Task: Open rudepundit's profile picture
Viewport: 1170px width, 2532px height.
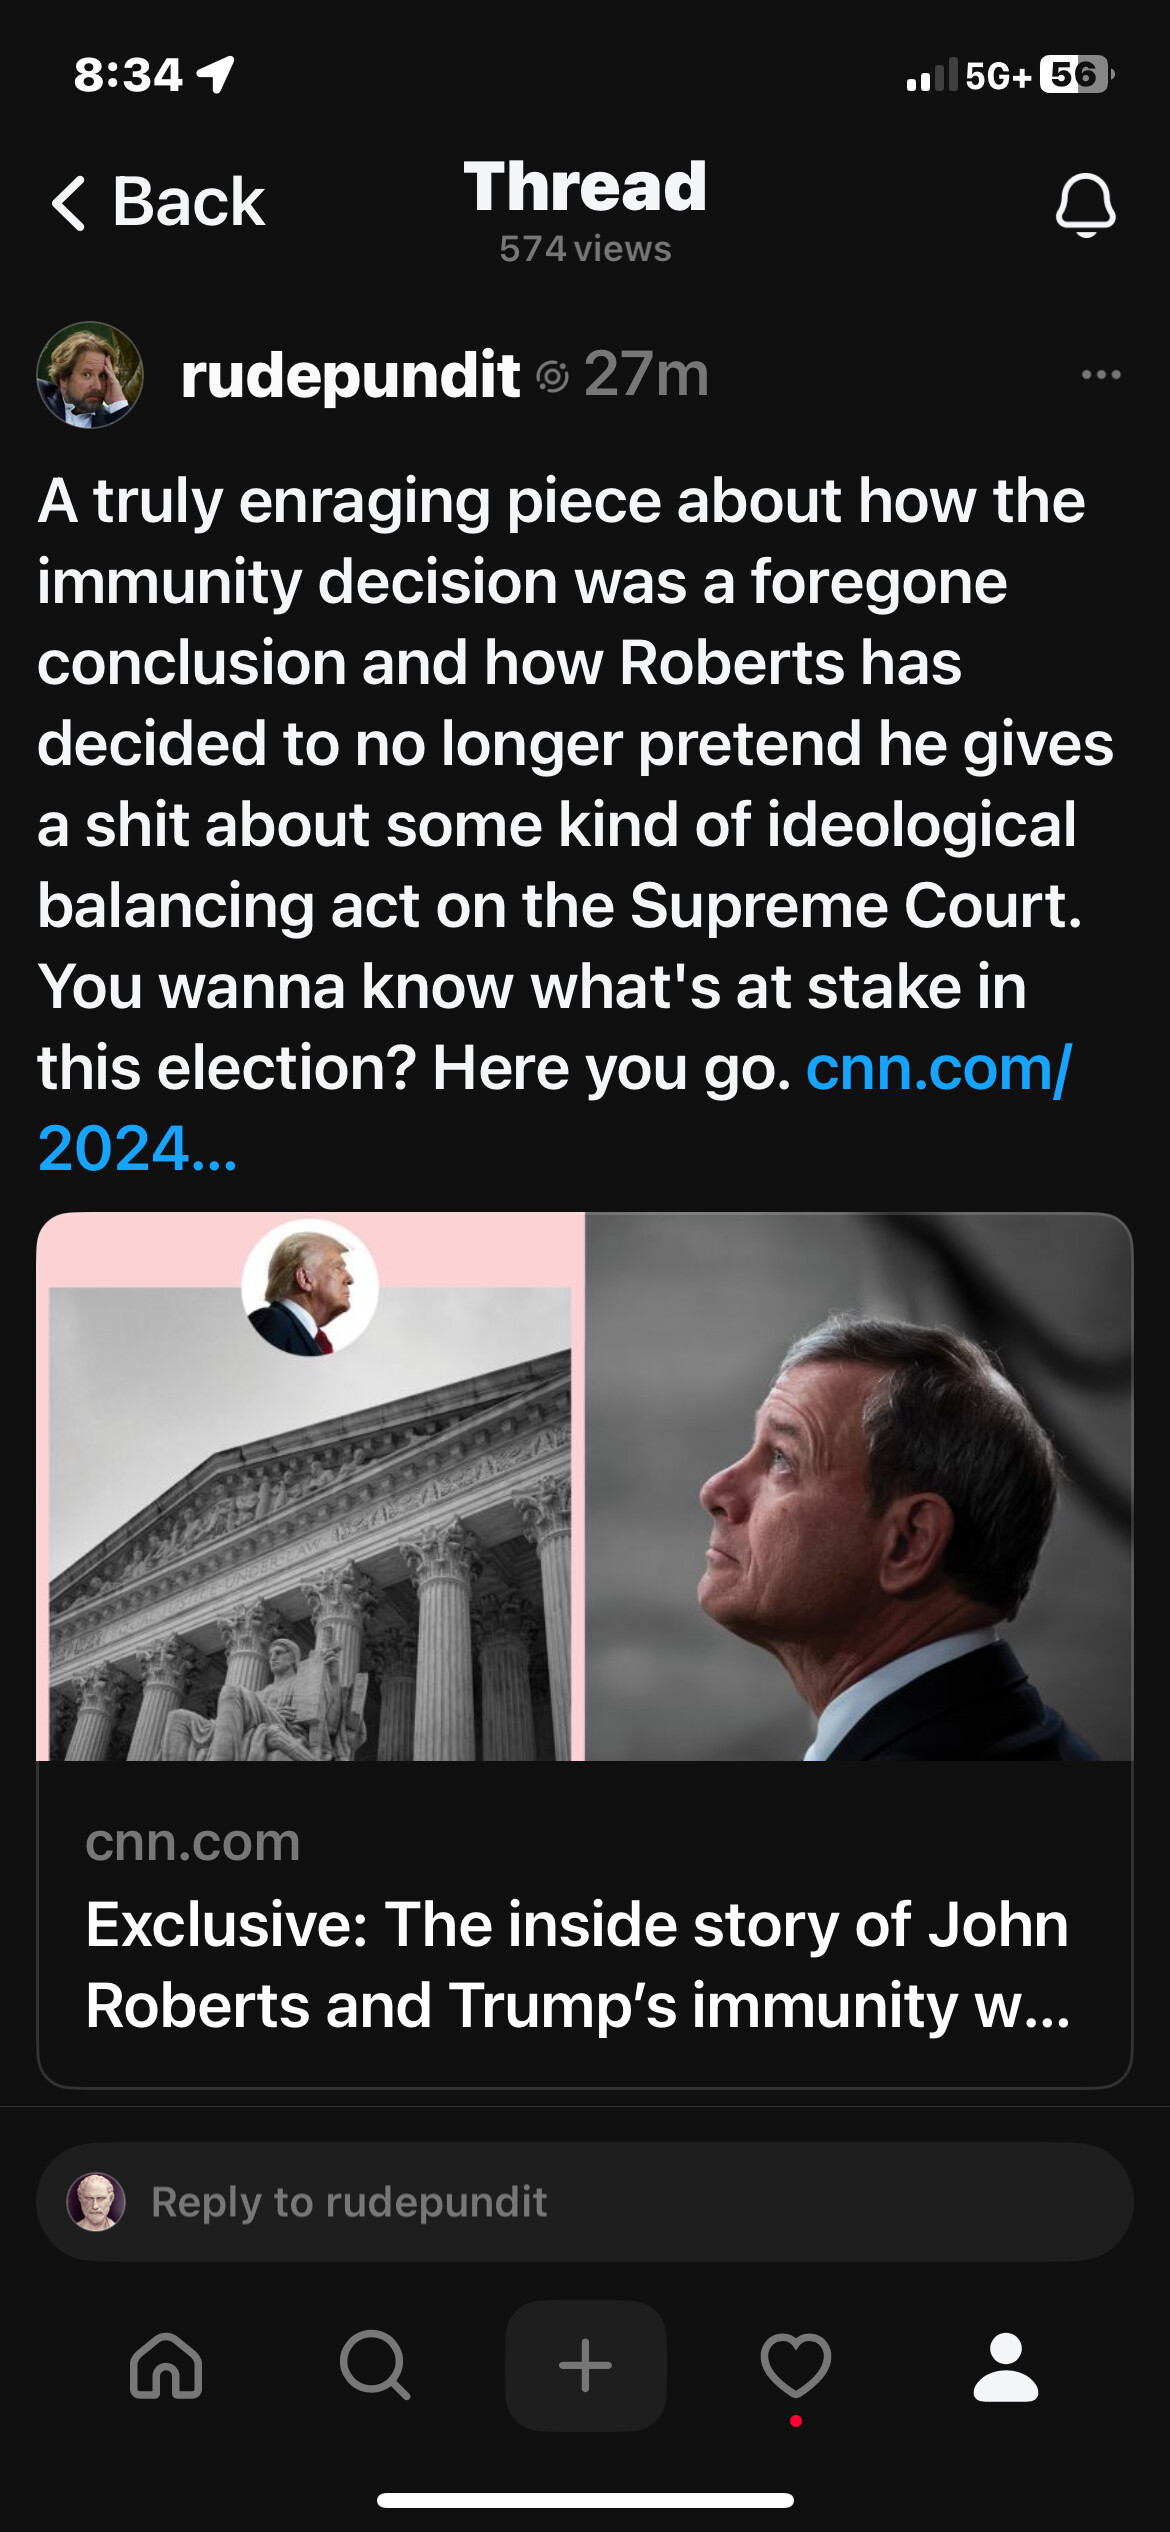Action: [x=90, y=375]
